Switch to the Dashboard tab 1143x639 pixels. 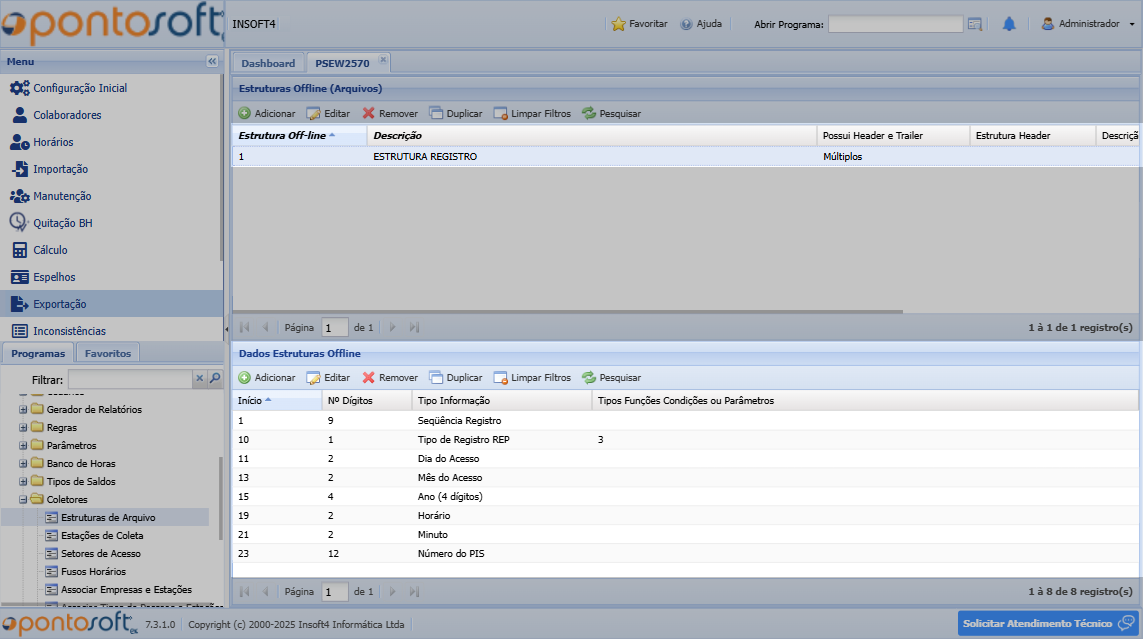268,63
